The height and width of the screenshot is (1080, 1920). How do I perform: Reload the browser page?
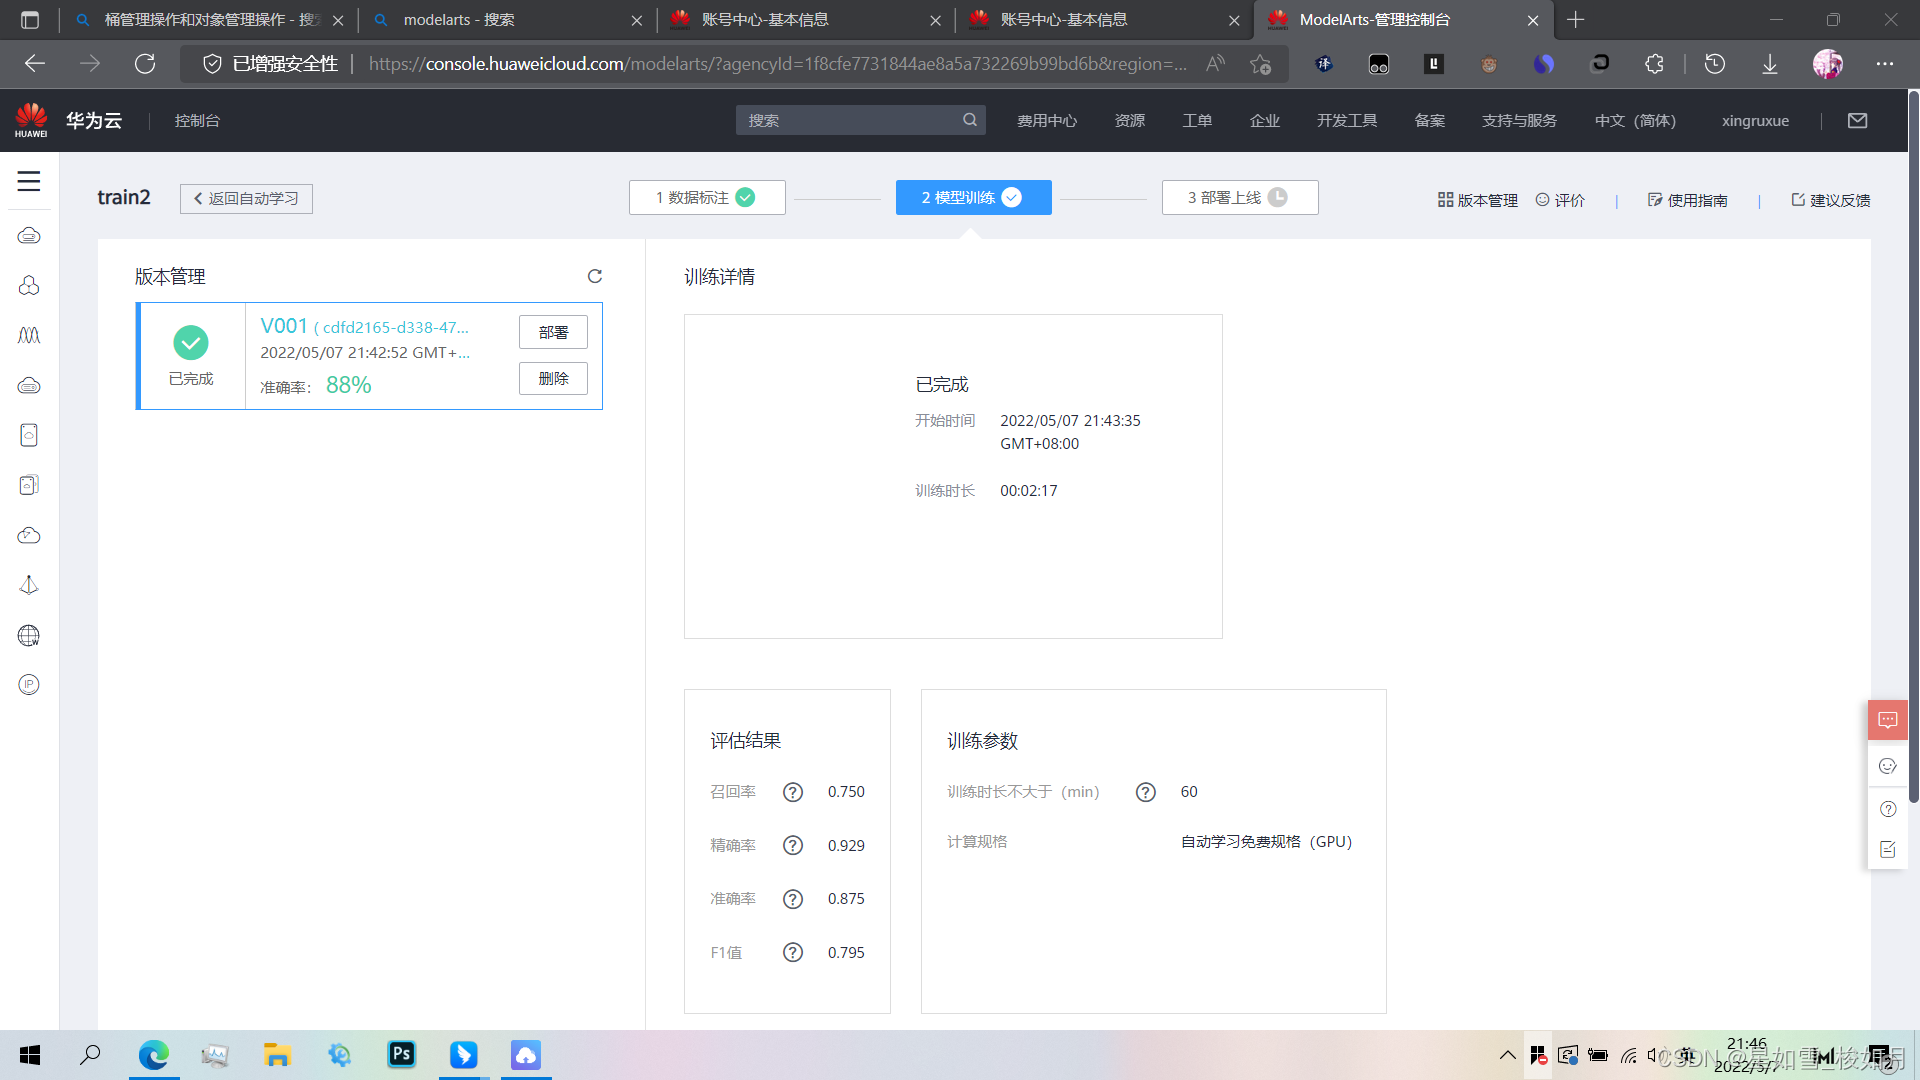click(x=145, y=64)
